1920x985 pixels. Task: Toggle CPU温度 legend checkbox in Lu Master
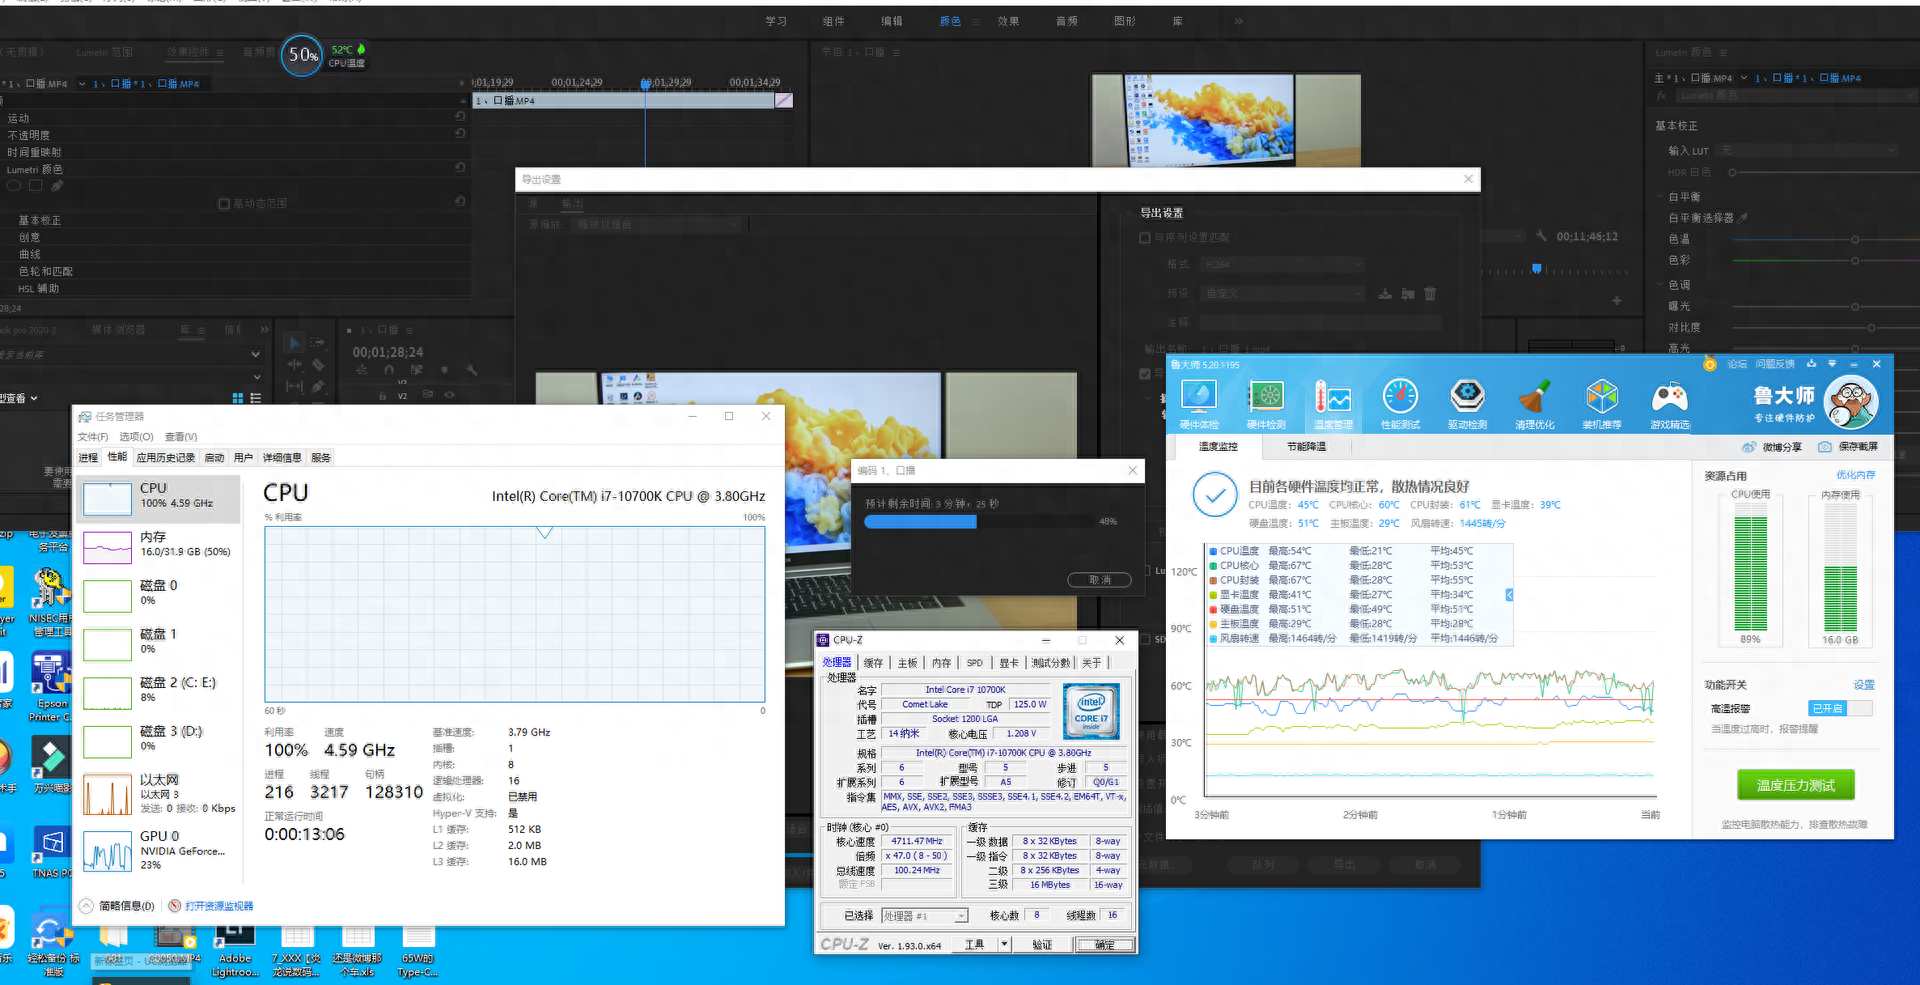1213,551
